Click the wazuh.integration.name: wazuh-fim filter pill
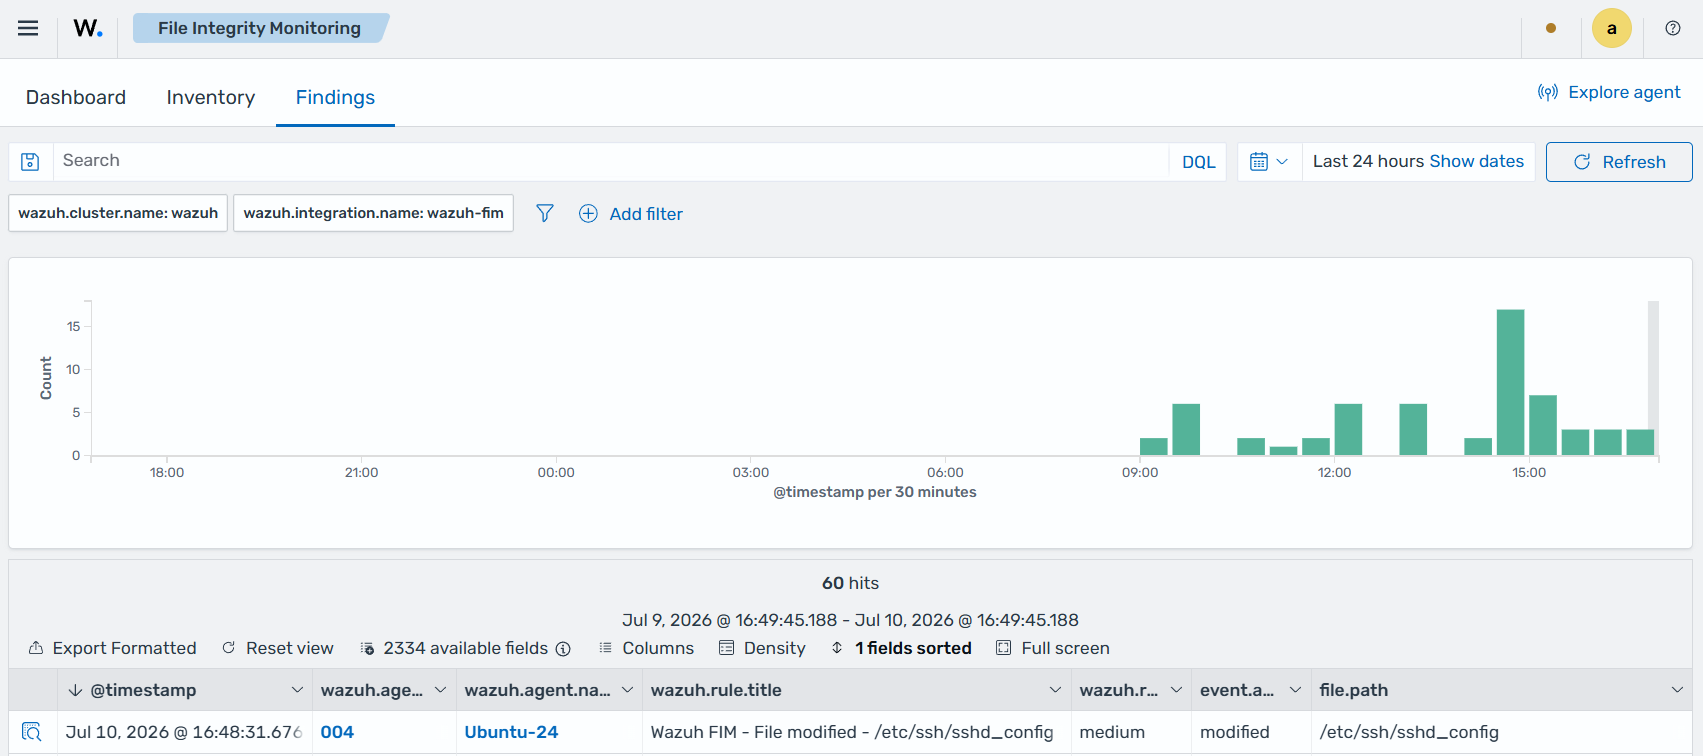1703x756 pixels. (x=373, y=213)
